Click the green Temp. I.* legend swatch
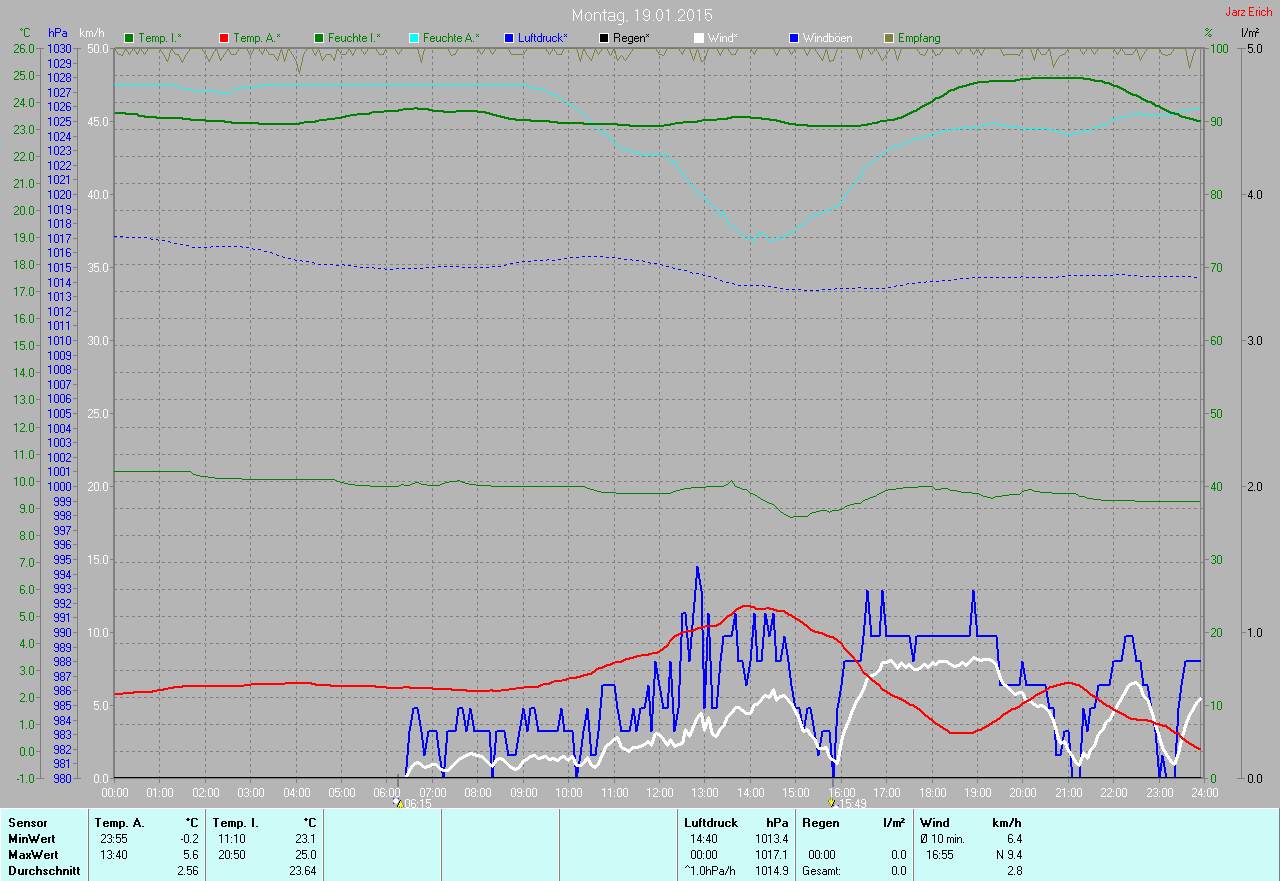1280x881 pixels. pyautogui.click(x=129, y=38)
